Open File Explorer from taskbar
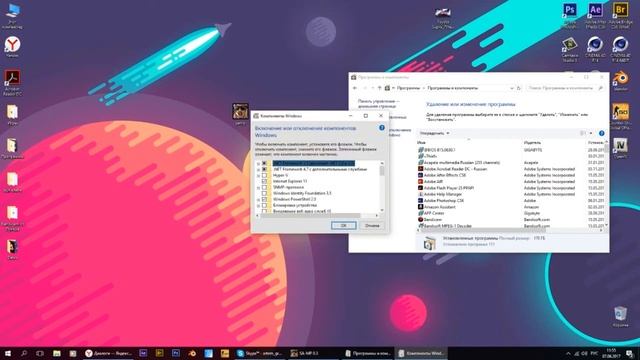640x360 pixels. (x=57, y=353)
